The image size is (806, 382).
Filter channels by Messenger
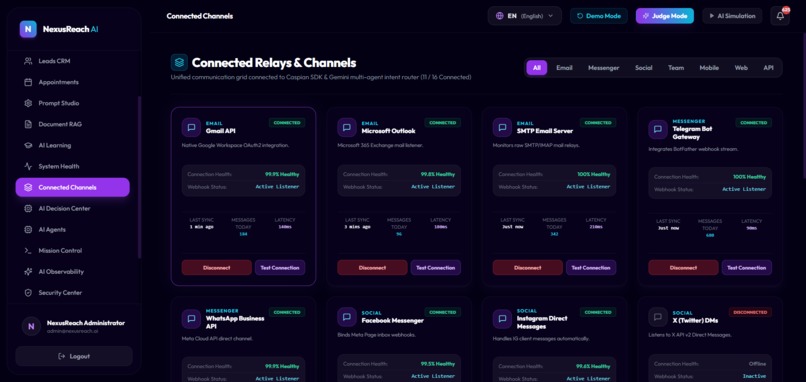pyautogui.click(x=603, y=68)
